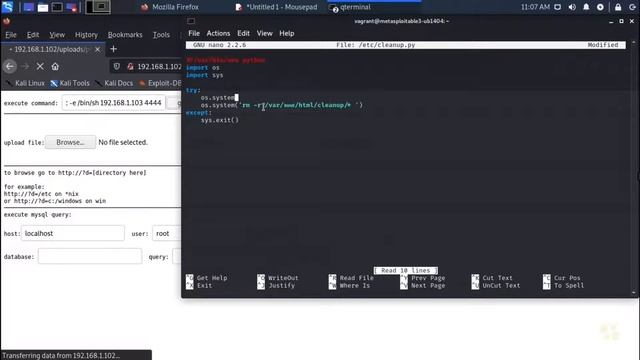The width and height of the screenshot is (640, 360).
Task: Click the mysql database input field
Action: pos(90,256)
